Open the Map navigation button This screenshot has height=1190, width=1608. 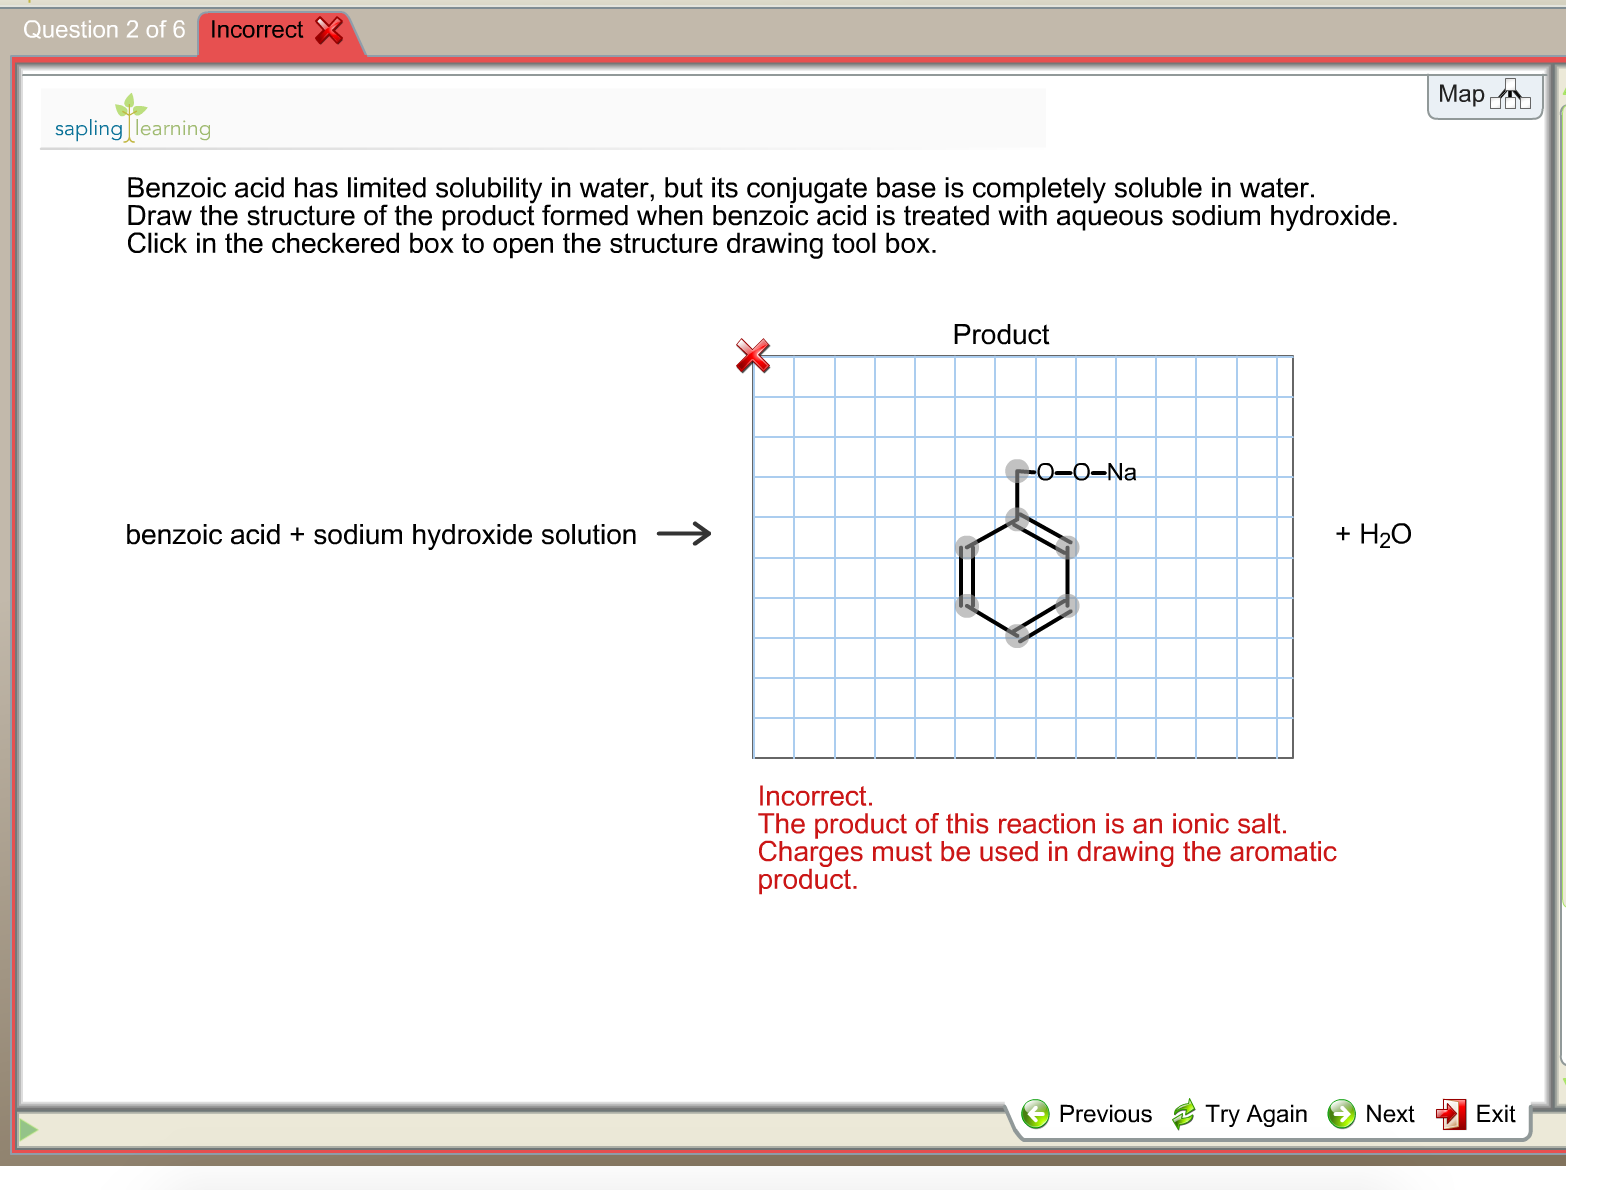[x=1484, y=96]
